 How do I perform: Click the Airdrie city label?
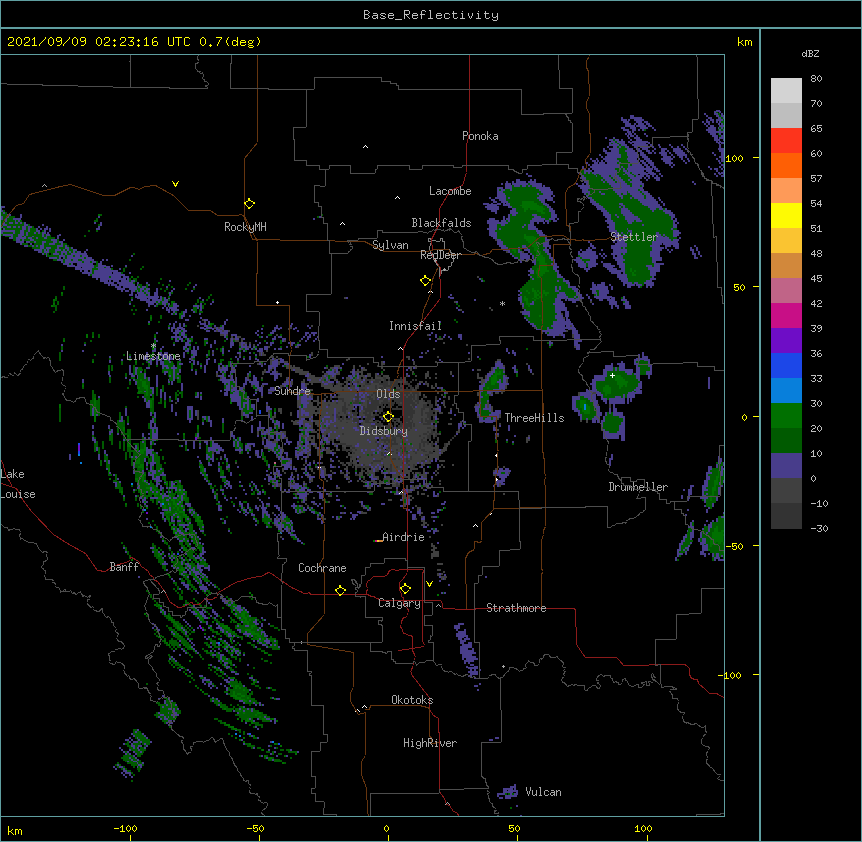tap(403, 537)
